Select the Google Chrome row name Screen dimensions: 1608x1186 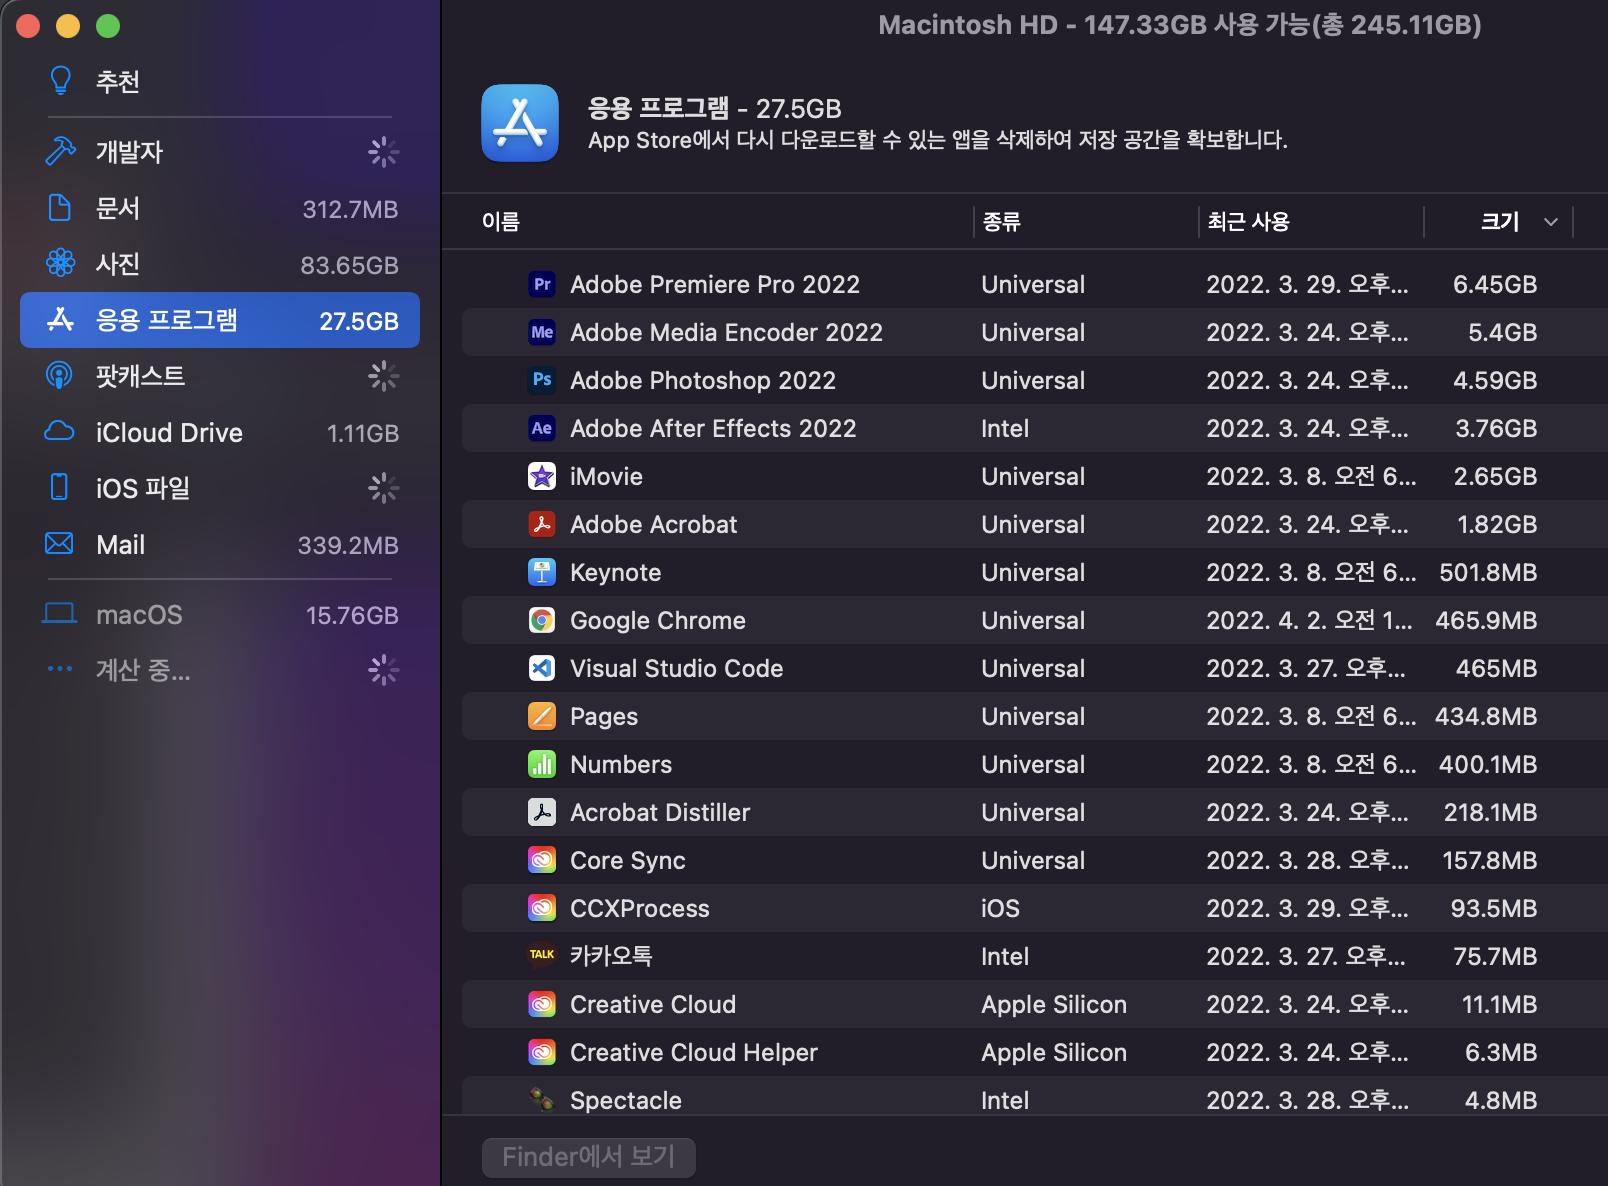click(x=657, y=620)
